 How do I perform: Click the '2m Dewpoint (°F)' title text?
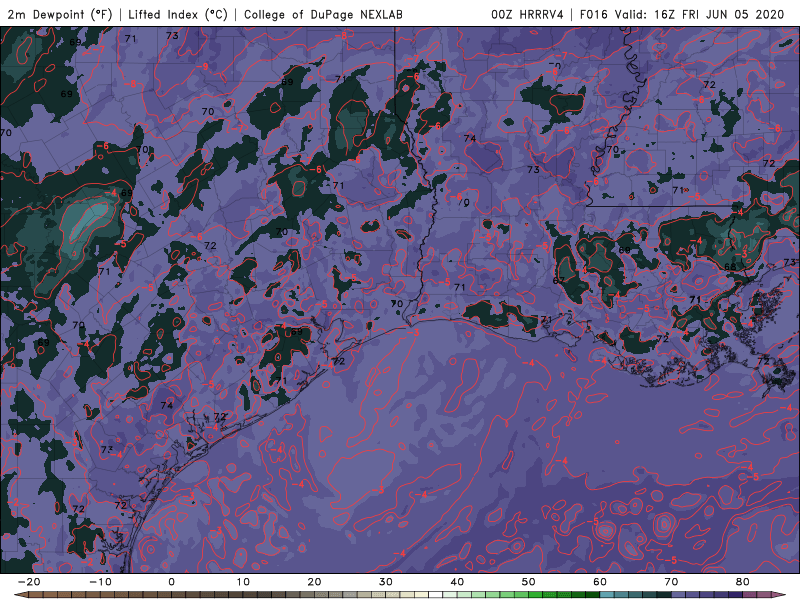pos(60,15)
